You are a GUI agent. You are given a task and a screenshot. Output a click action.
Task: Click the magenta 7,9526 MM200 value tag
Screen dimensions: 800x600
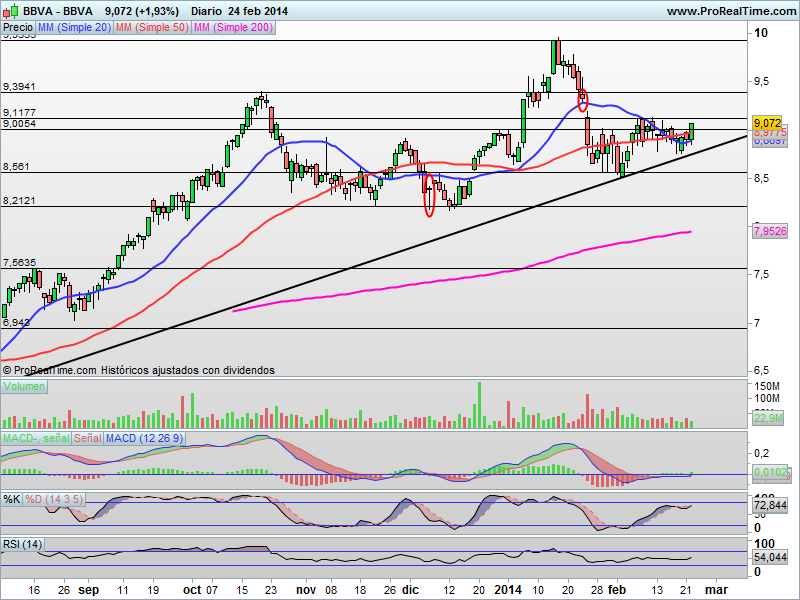tap(770, 231)
